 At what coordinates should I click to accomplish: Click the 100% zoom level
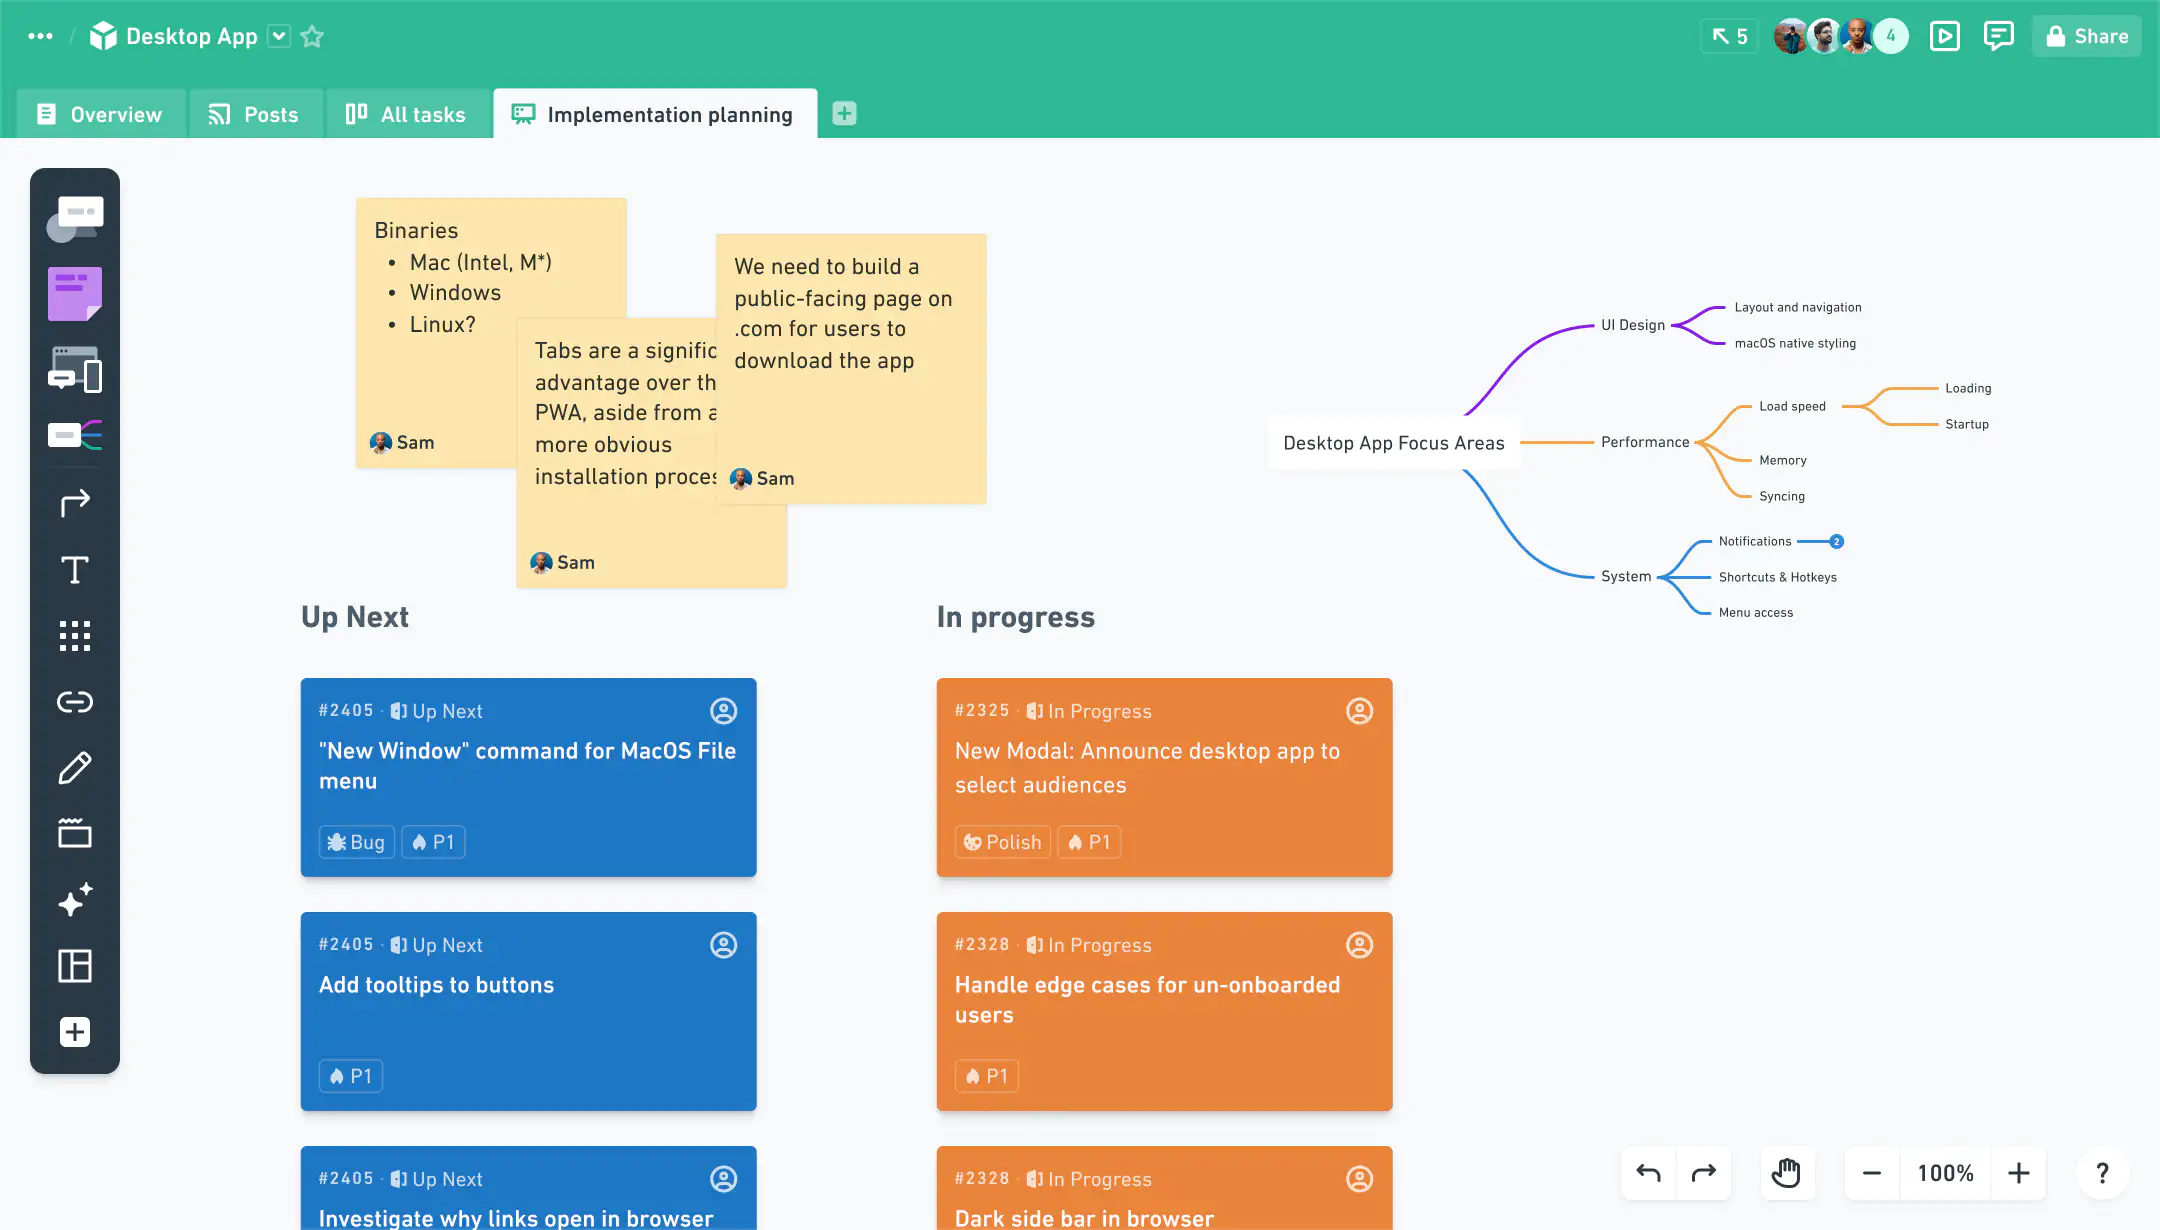pyautogui.click(x=1945, y=1173)
